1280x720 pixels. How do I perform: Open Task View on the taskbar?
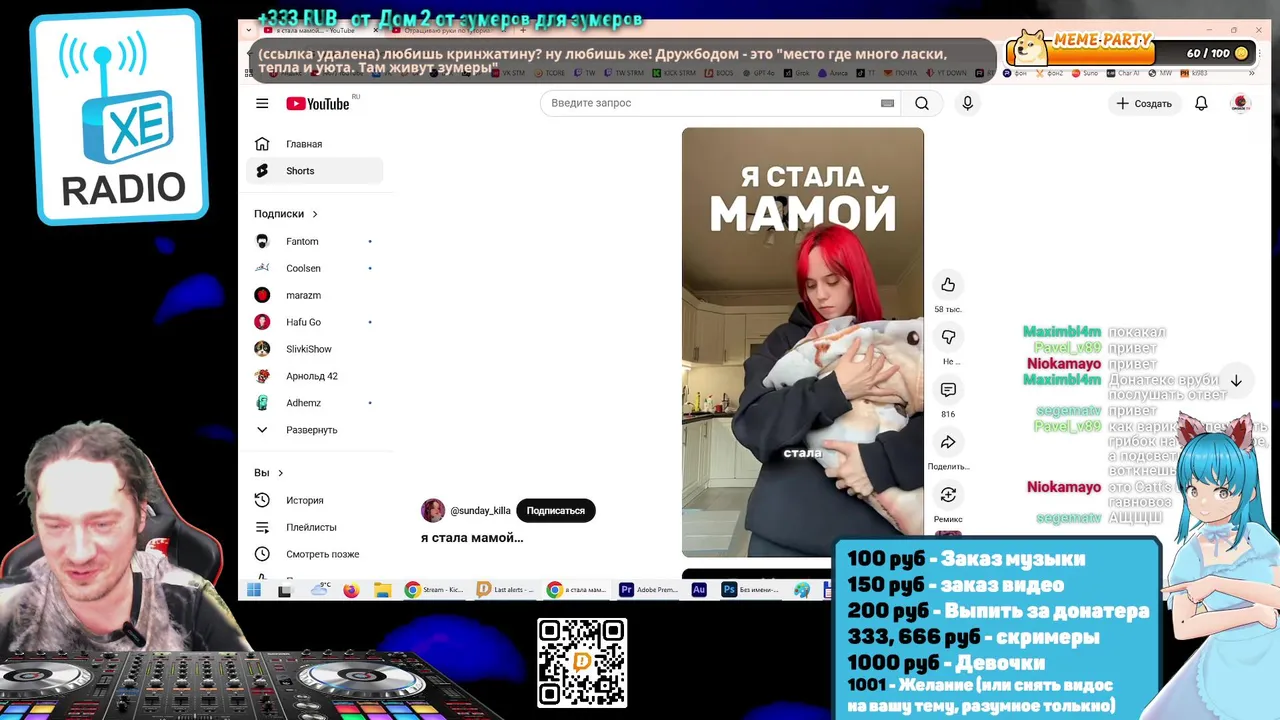[285, 590]
